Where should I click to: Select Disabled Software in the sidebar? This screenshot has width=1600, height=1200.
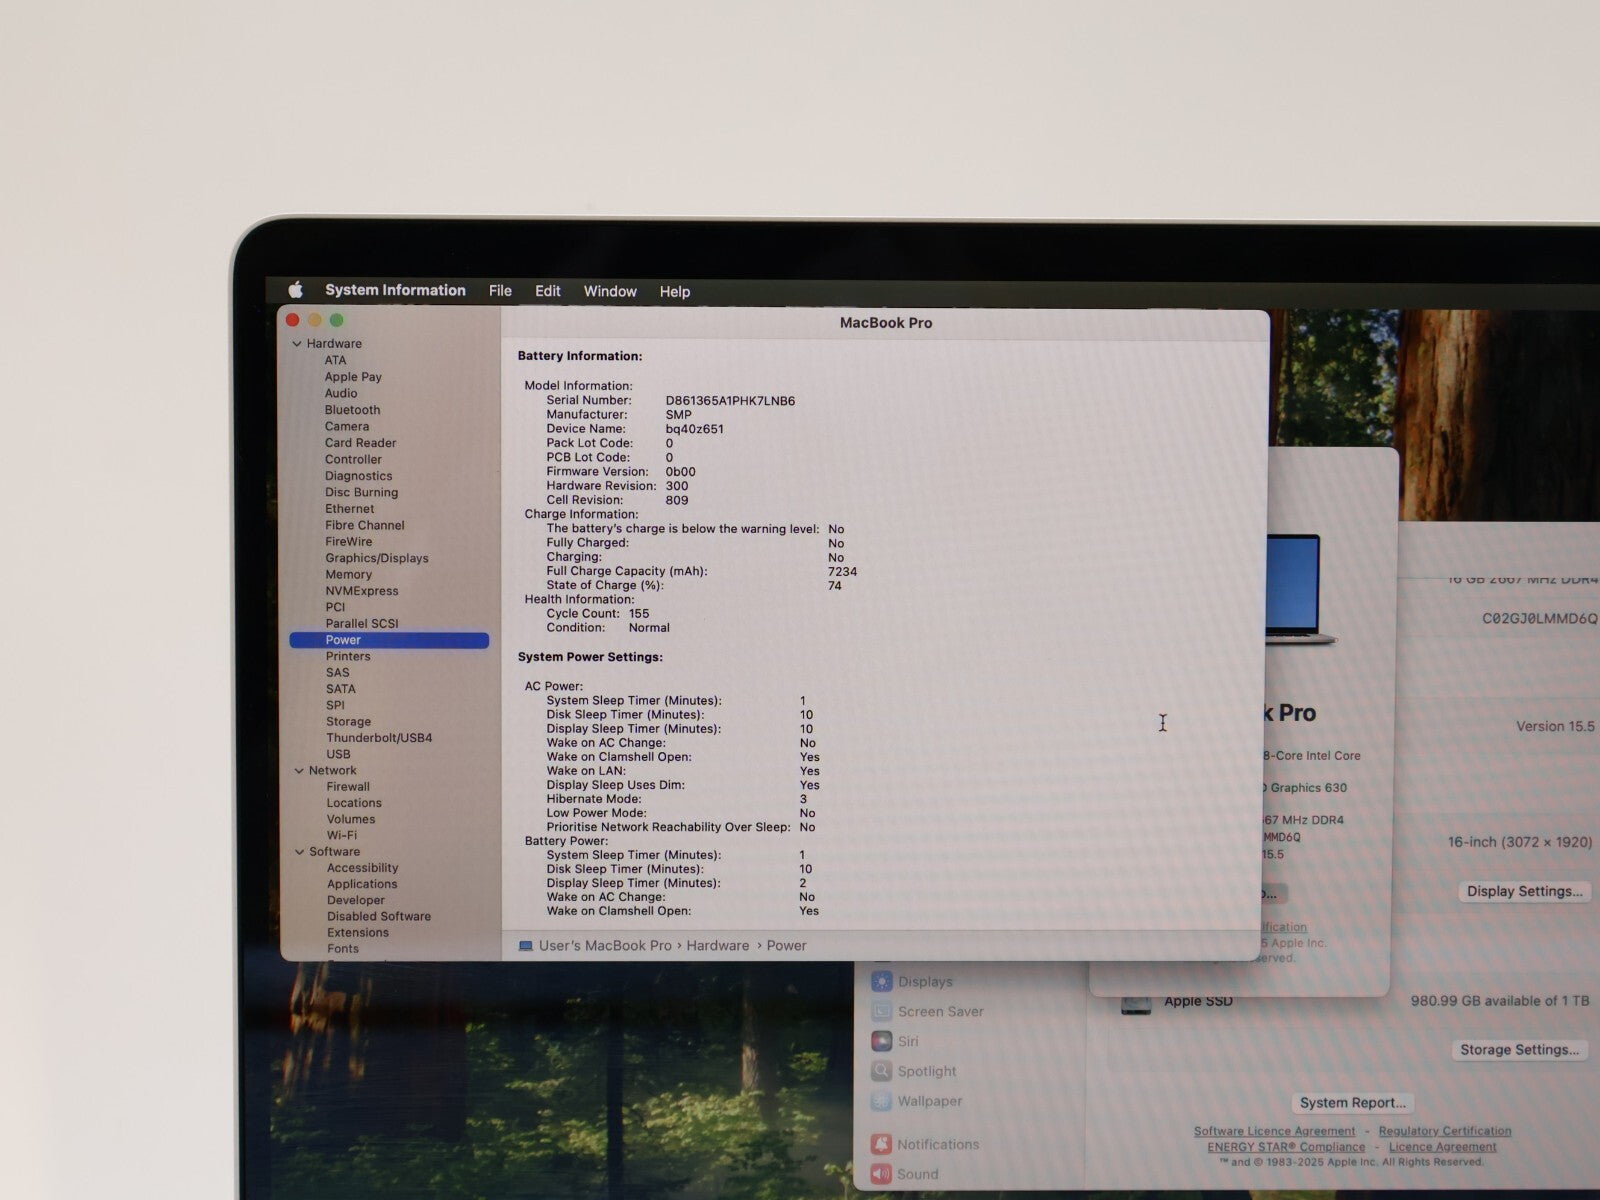click(x=378, y=916)
